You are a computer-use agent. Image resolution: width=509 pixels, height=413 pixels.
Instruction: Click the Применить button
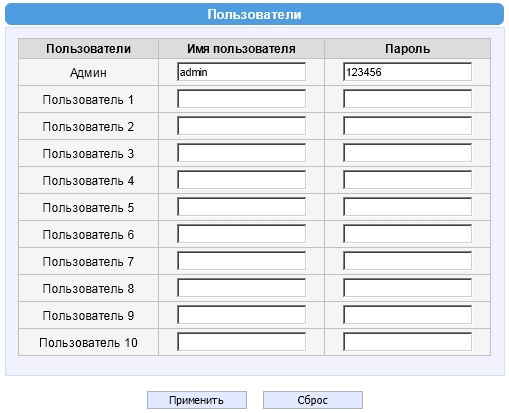click(x=197, y=400)
